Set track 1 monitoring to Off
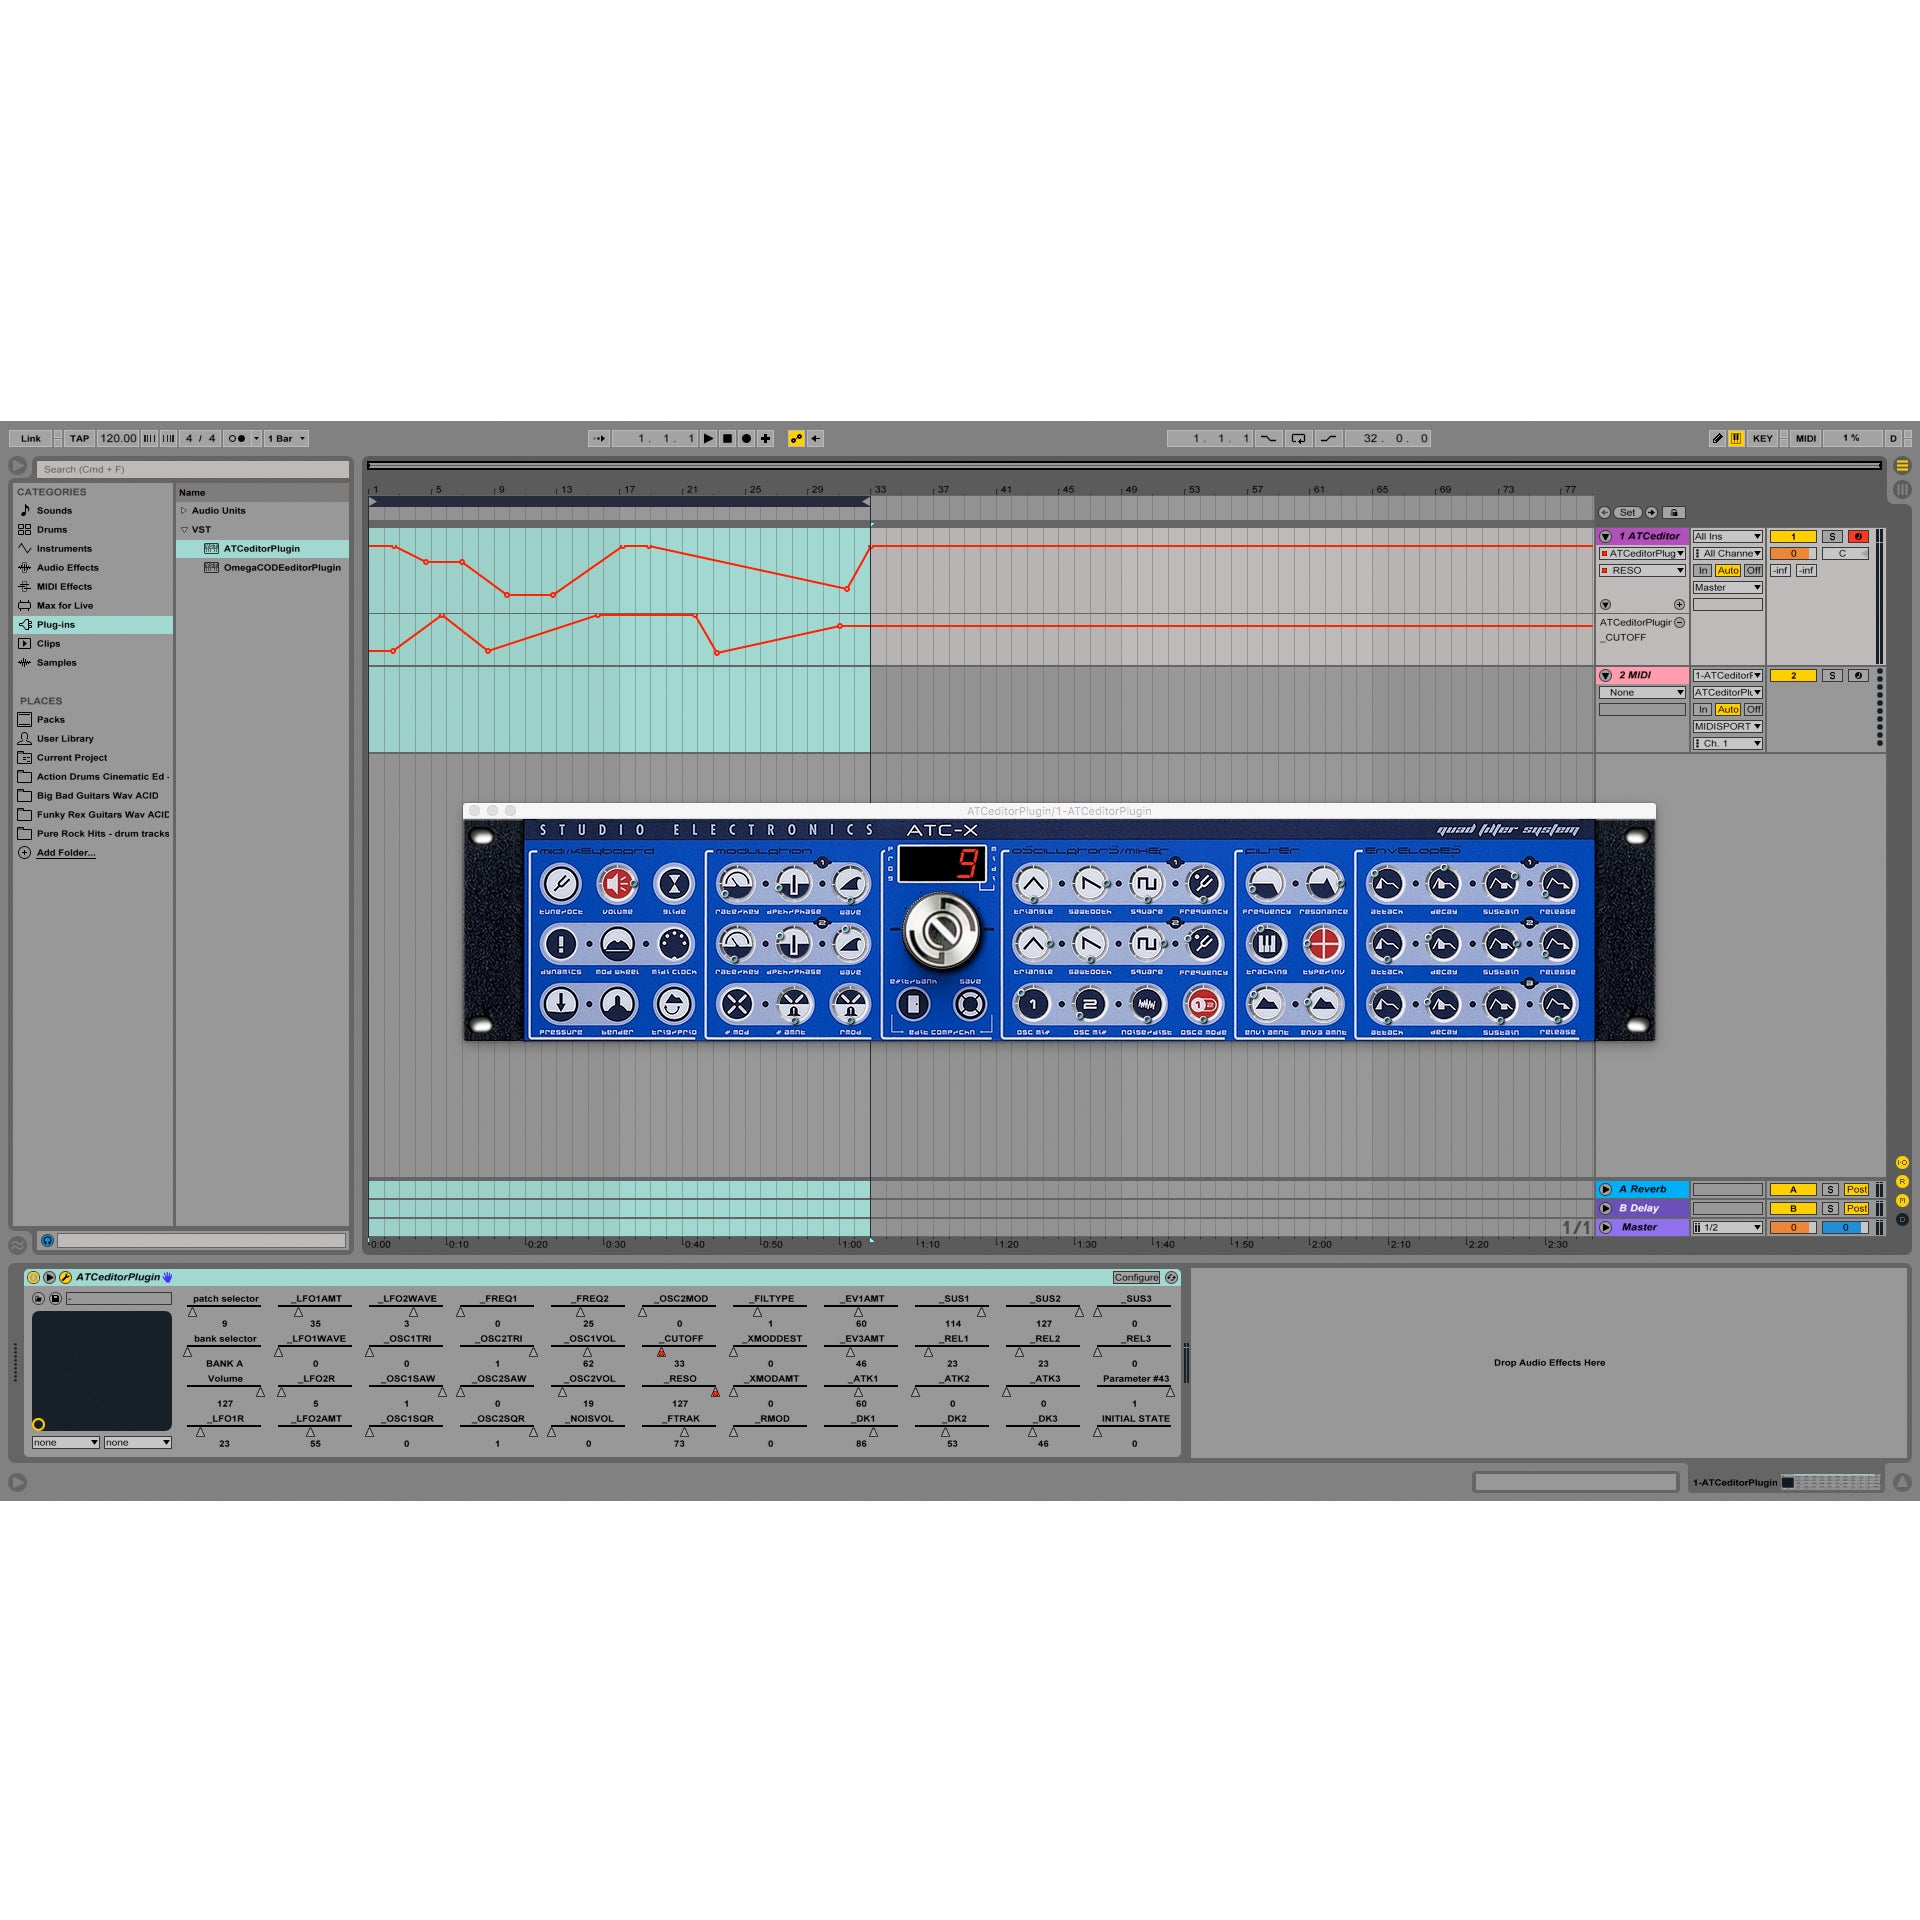 1753,570
